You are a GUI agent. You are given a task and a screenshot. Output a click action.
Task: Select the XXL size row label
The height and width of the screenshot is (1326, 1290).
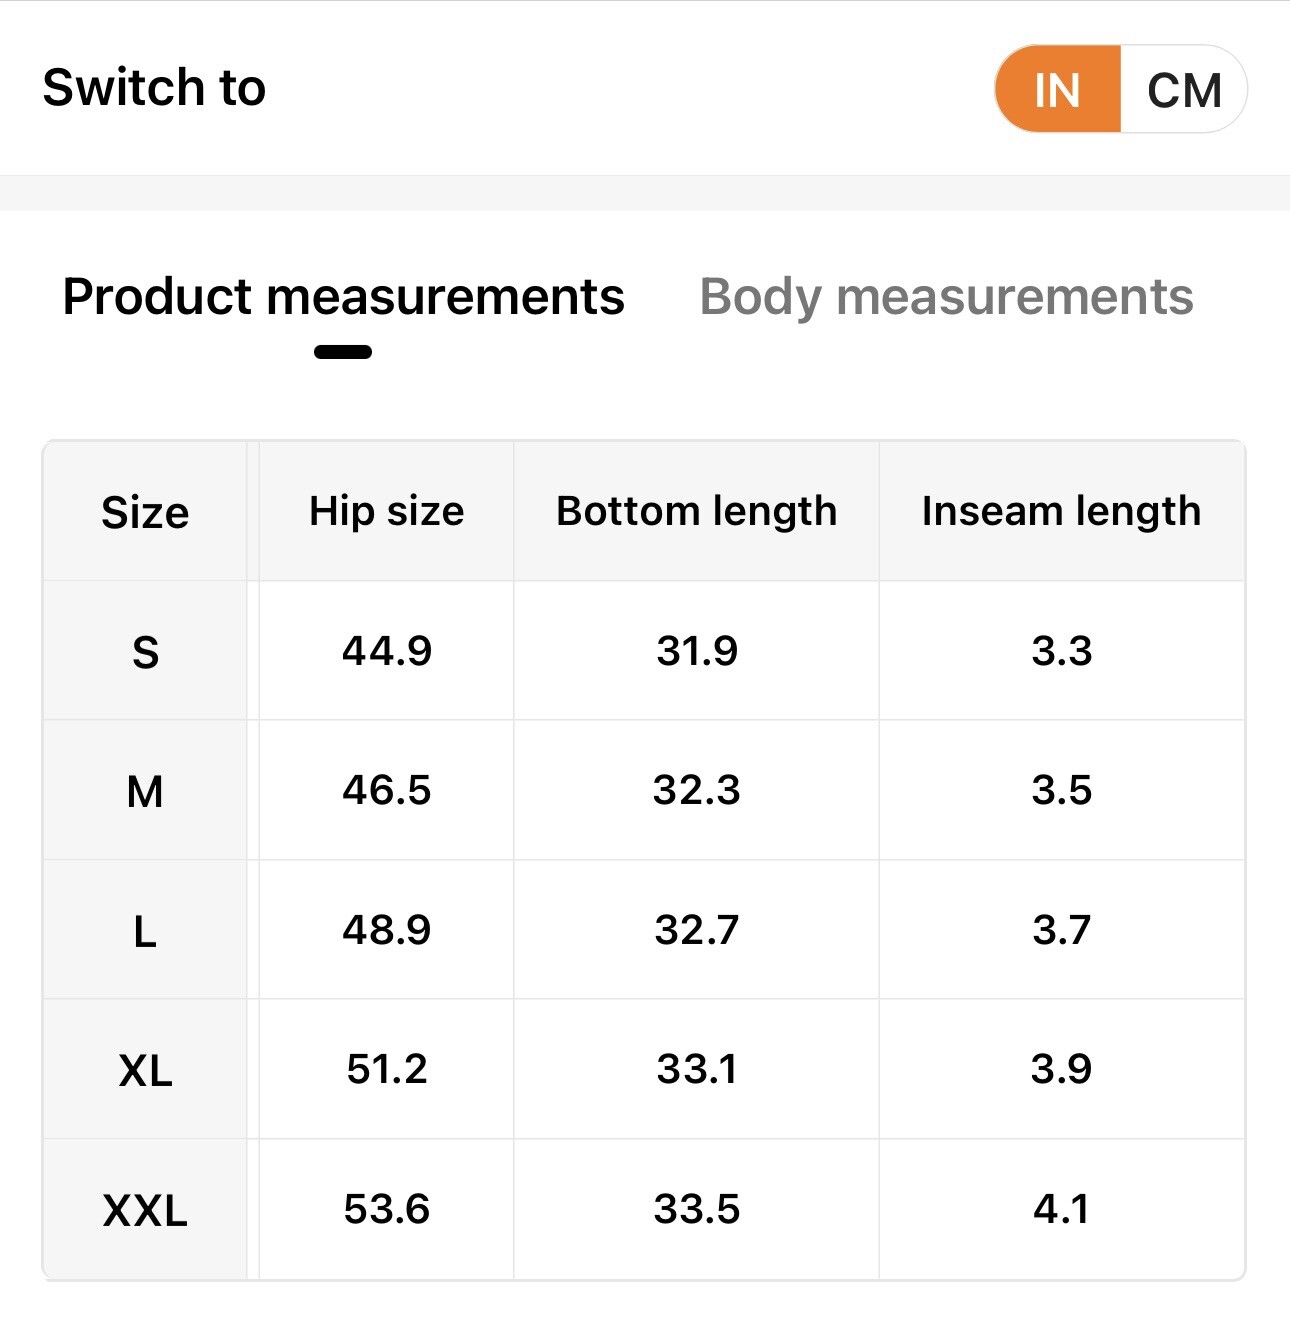pos(145,1210)
